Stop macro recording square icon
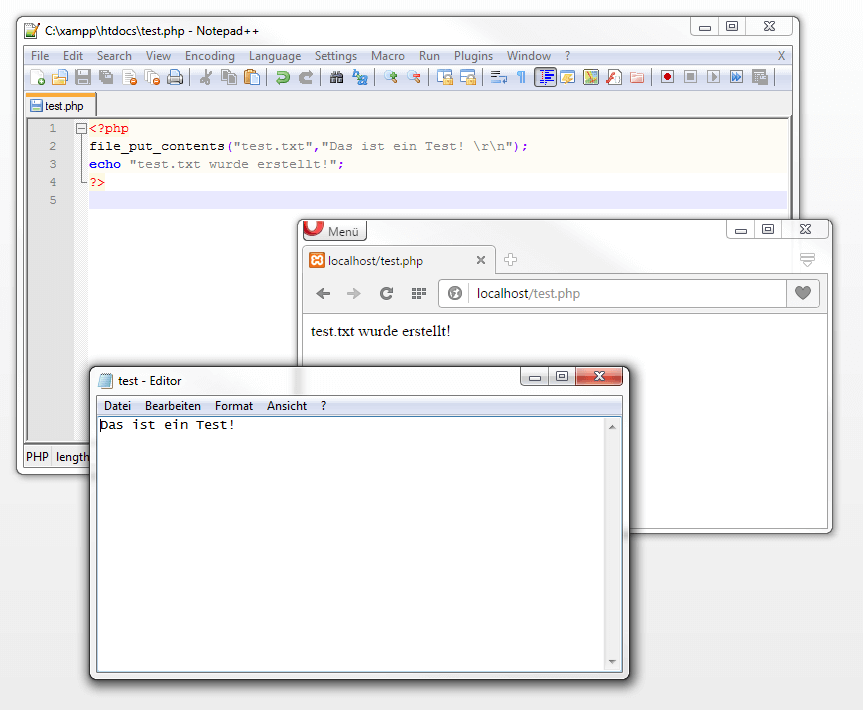This screenshot has height=710, width=863. (x=691, y=77)
